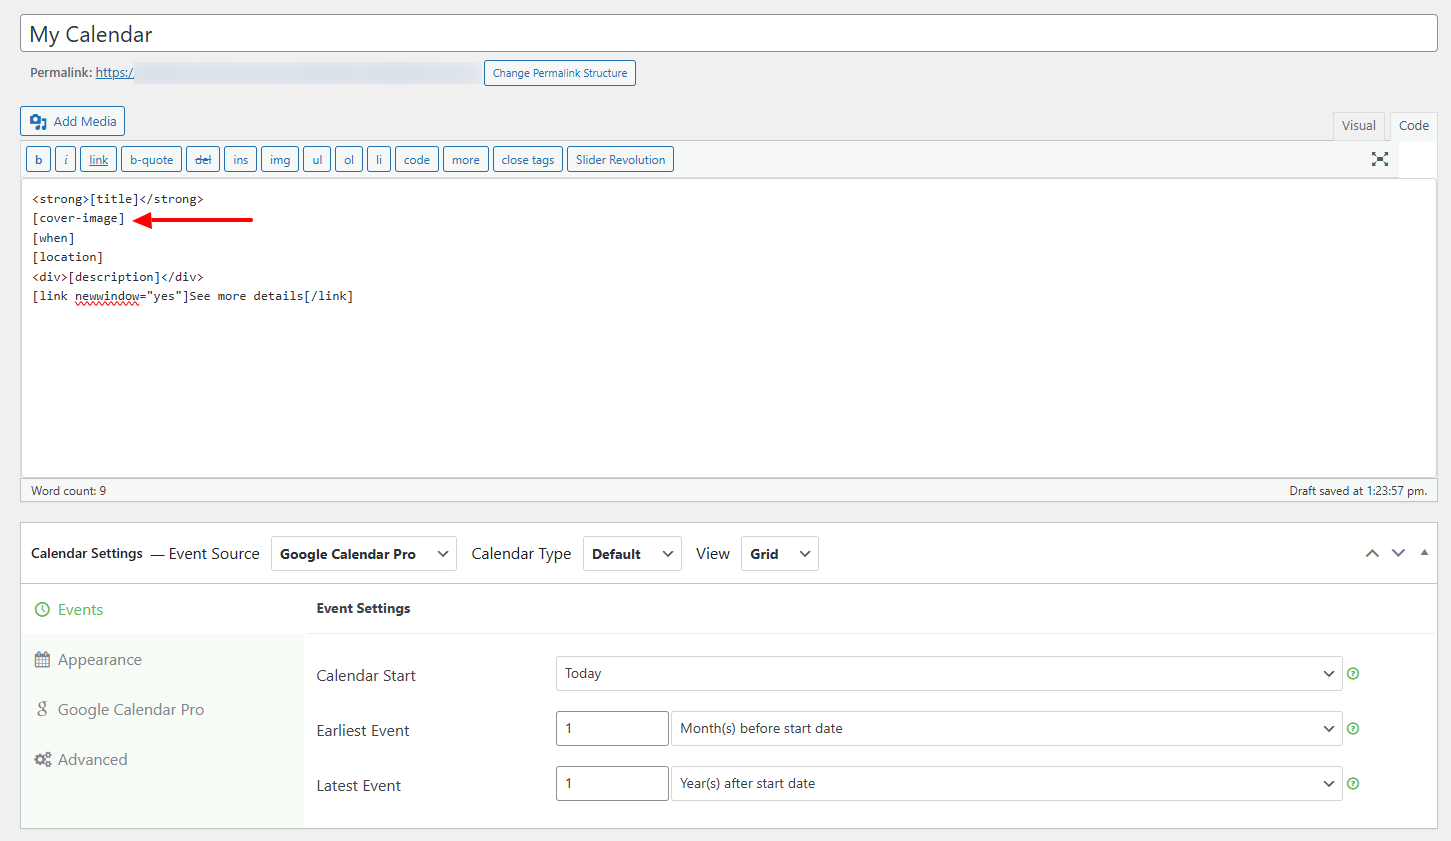Image resolution: width=1451 pixels, height=841 pixels.
Task: Click the Calendar Start help icon
Action: click(x=1353, y=674)
